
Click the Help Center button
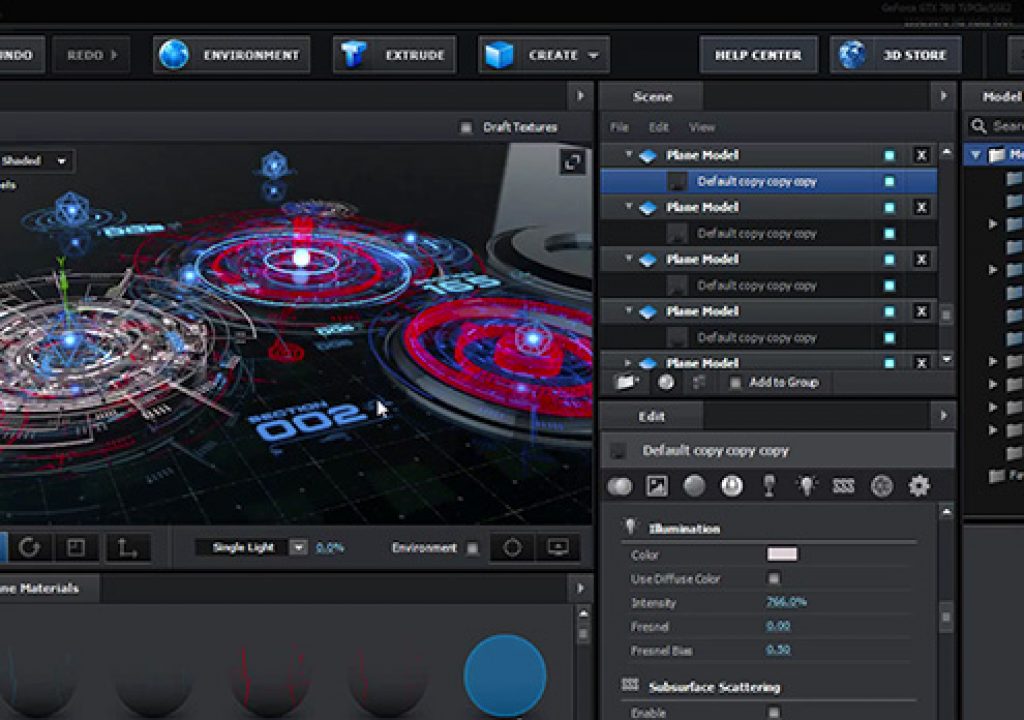pos(758,55)
